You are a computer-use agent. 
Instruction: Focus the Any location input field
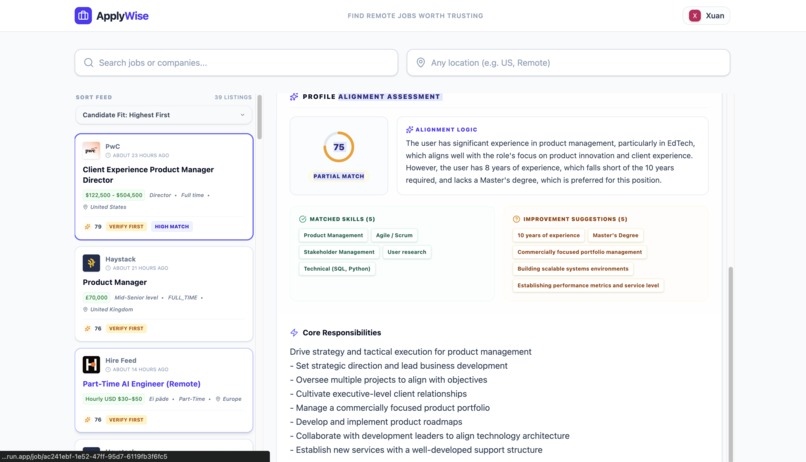click(569, 63)
